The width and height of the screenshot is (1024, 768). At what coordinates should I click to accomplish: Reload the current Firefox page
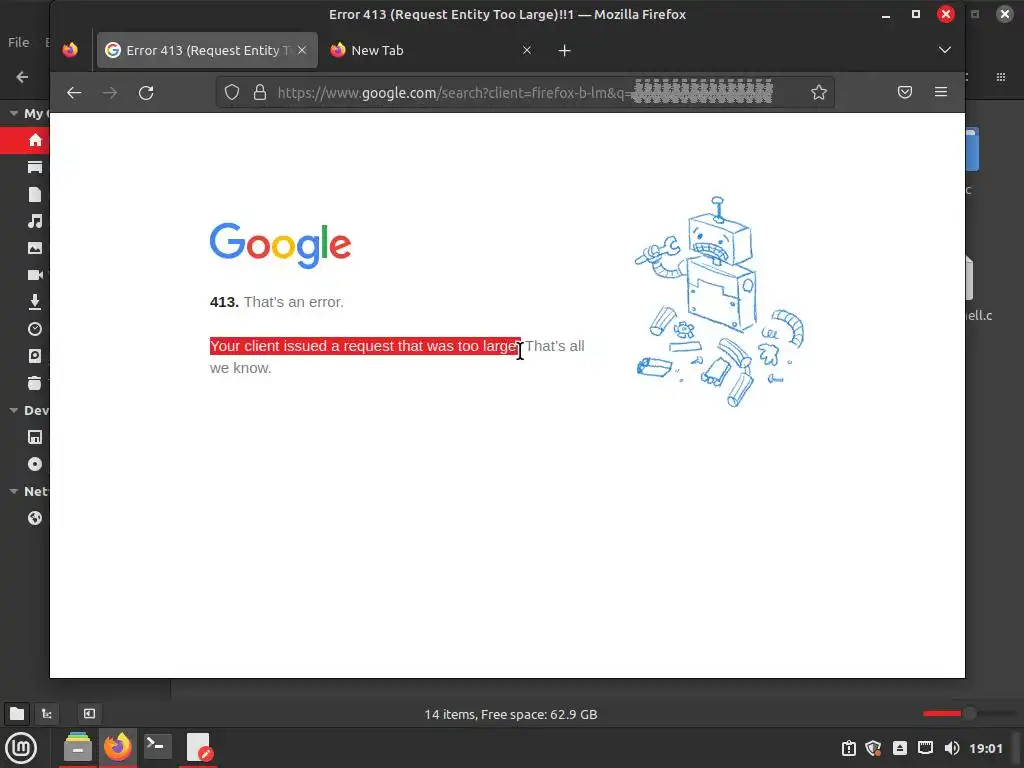[146, 93]
